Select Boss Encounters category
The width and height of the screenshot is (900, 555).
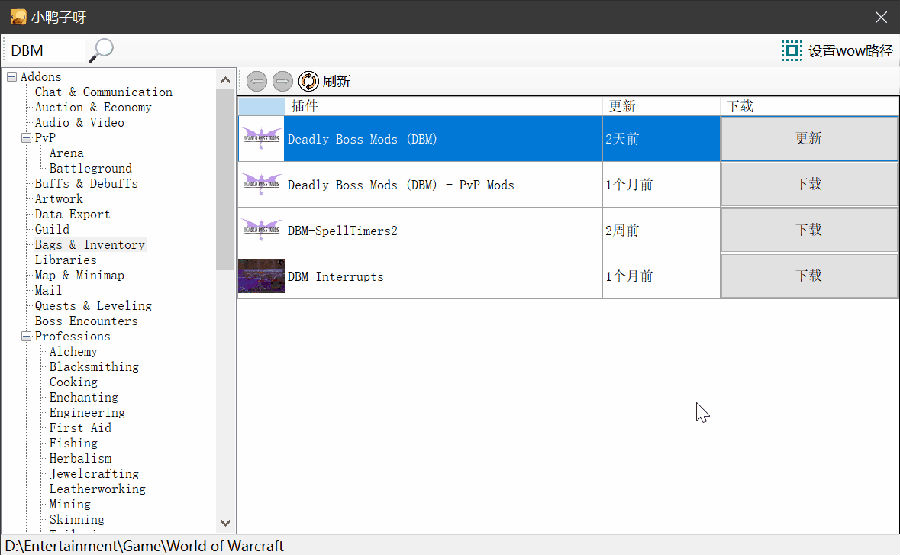pos(86,321)
